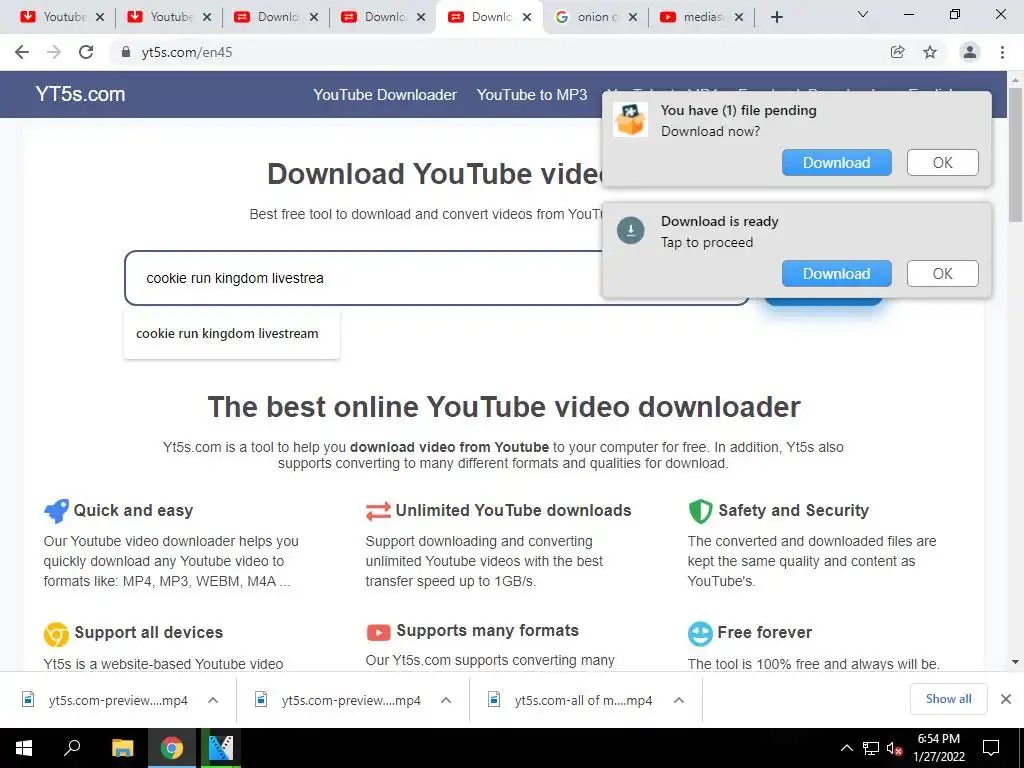Click scrollbar down arrow
The width and height of the screenshot is (1024, 768).
coord(1016,662)
